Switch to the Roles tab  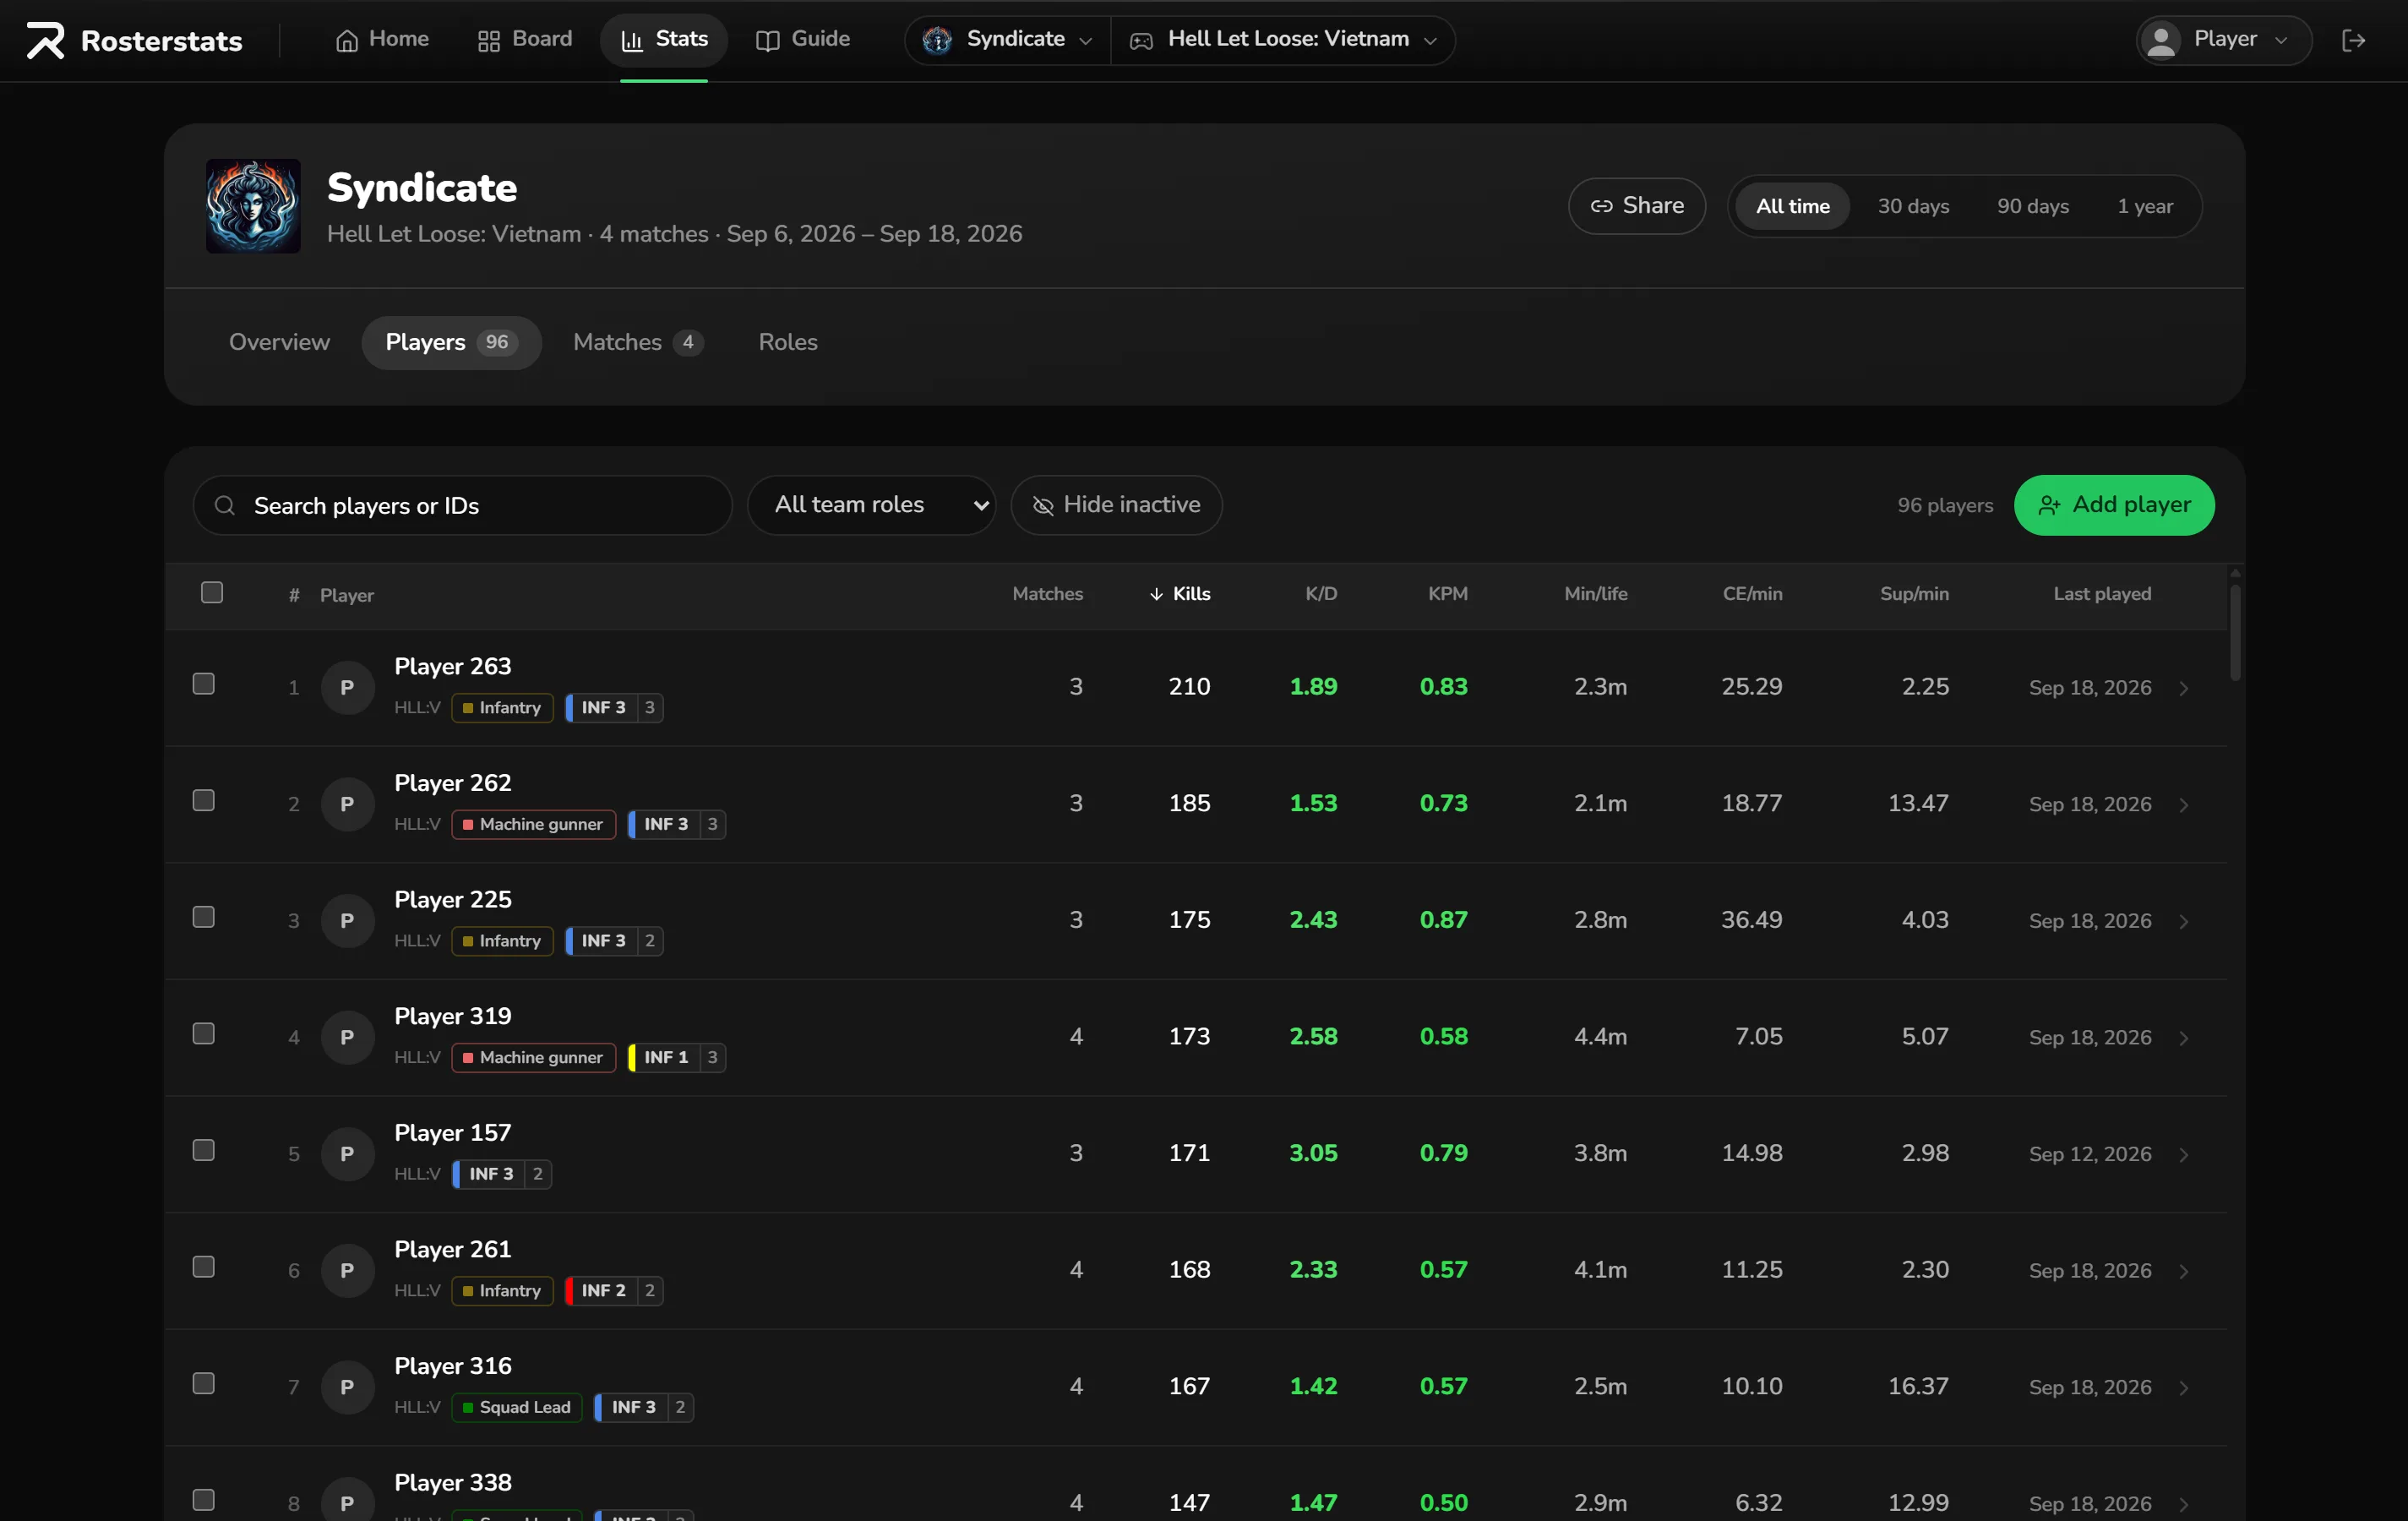click(x=788, y=343)
